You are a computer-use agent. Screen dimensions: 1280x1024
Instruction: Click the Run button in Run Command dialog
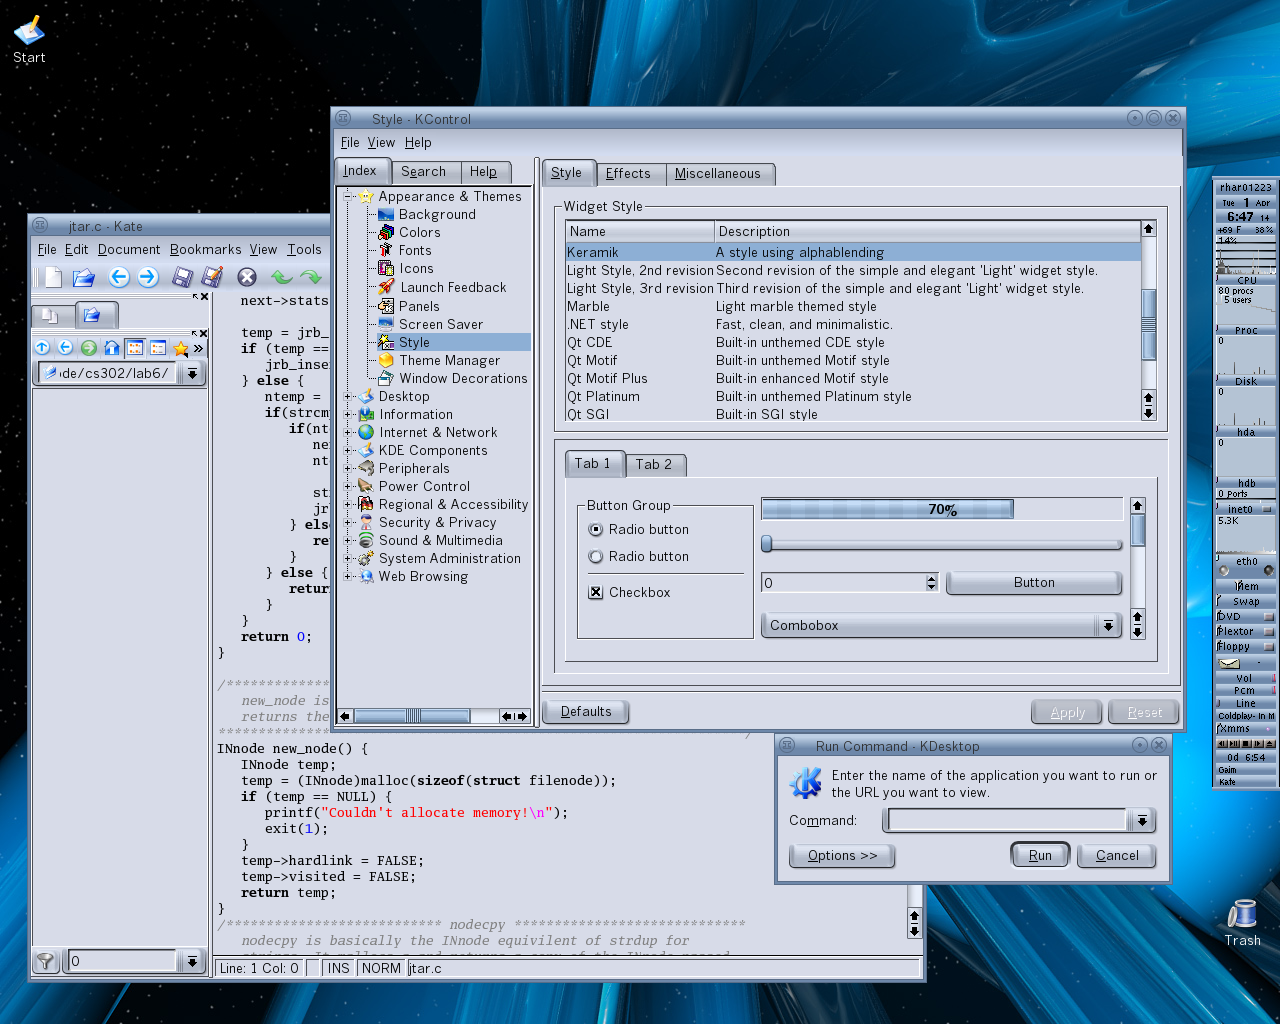(1040, 855)
